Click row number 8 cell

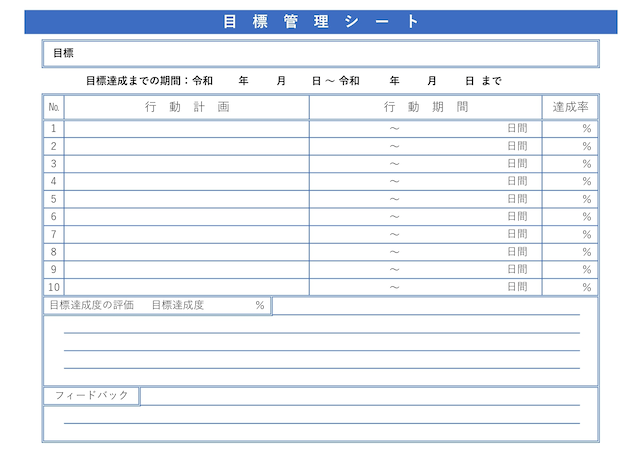click(54, 252)
